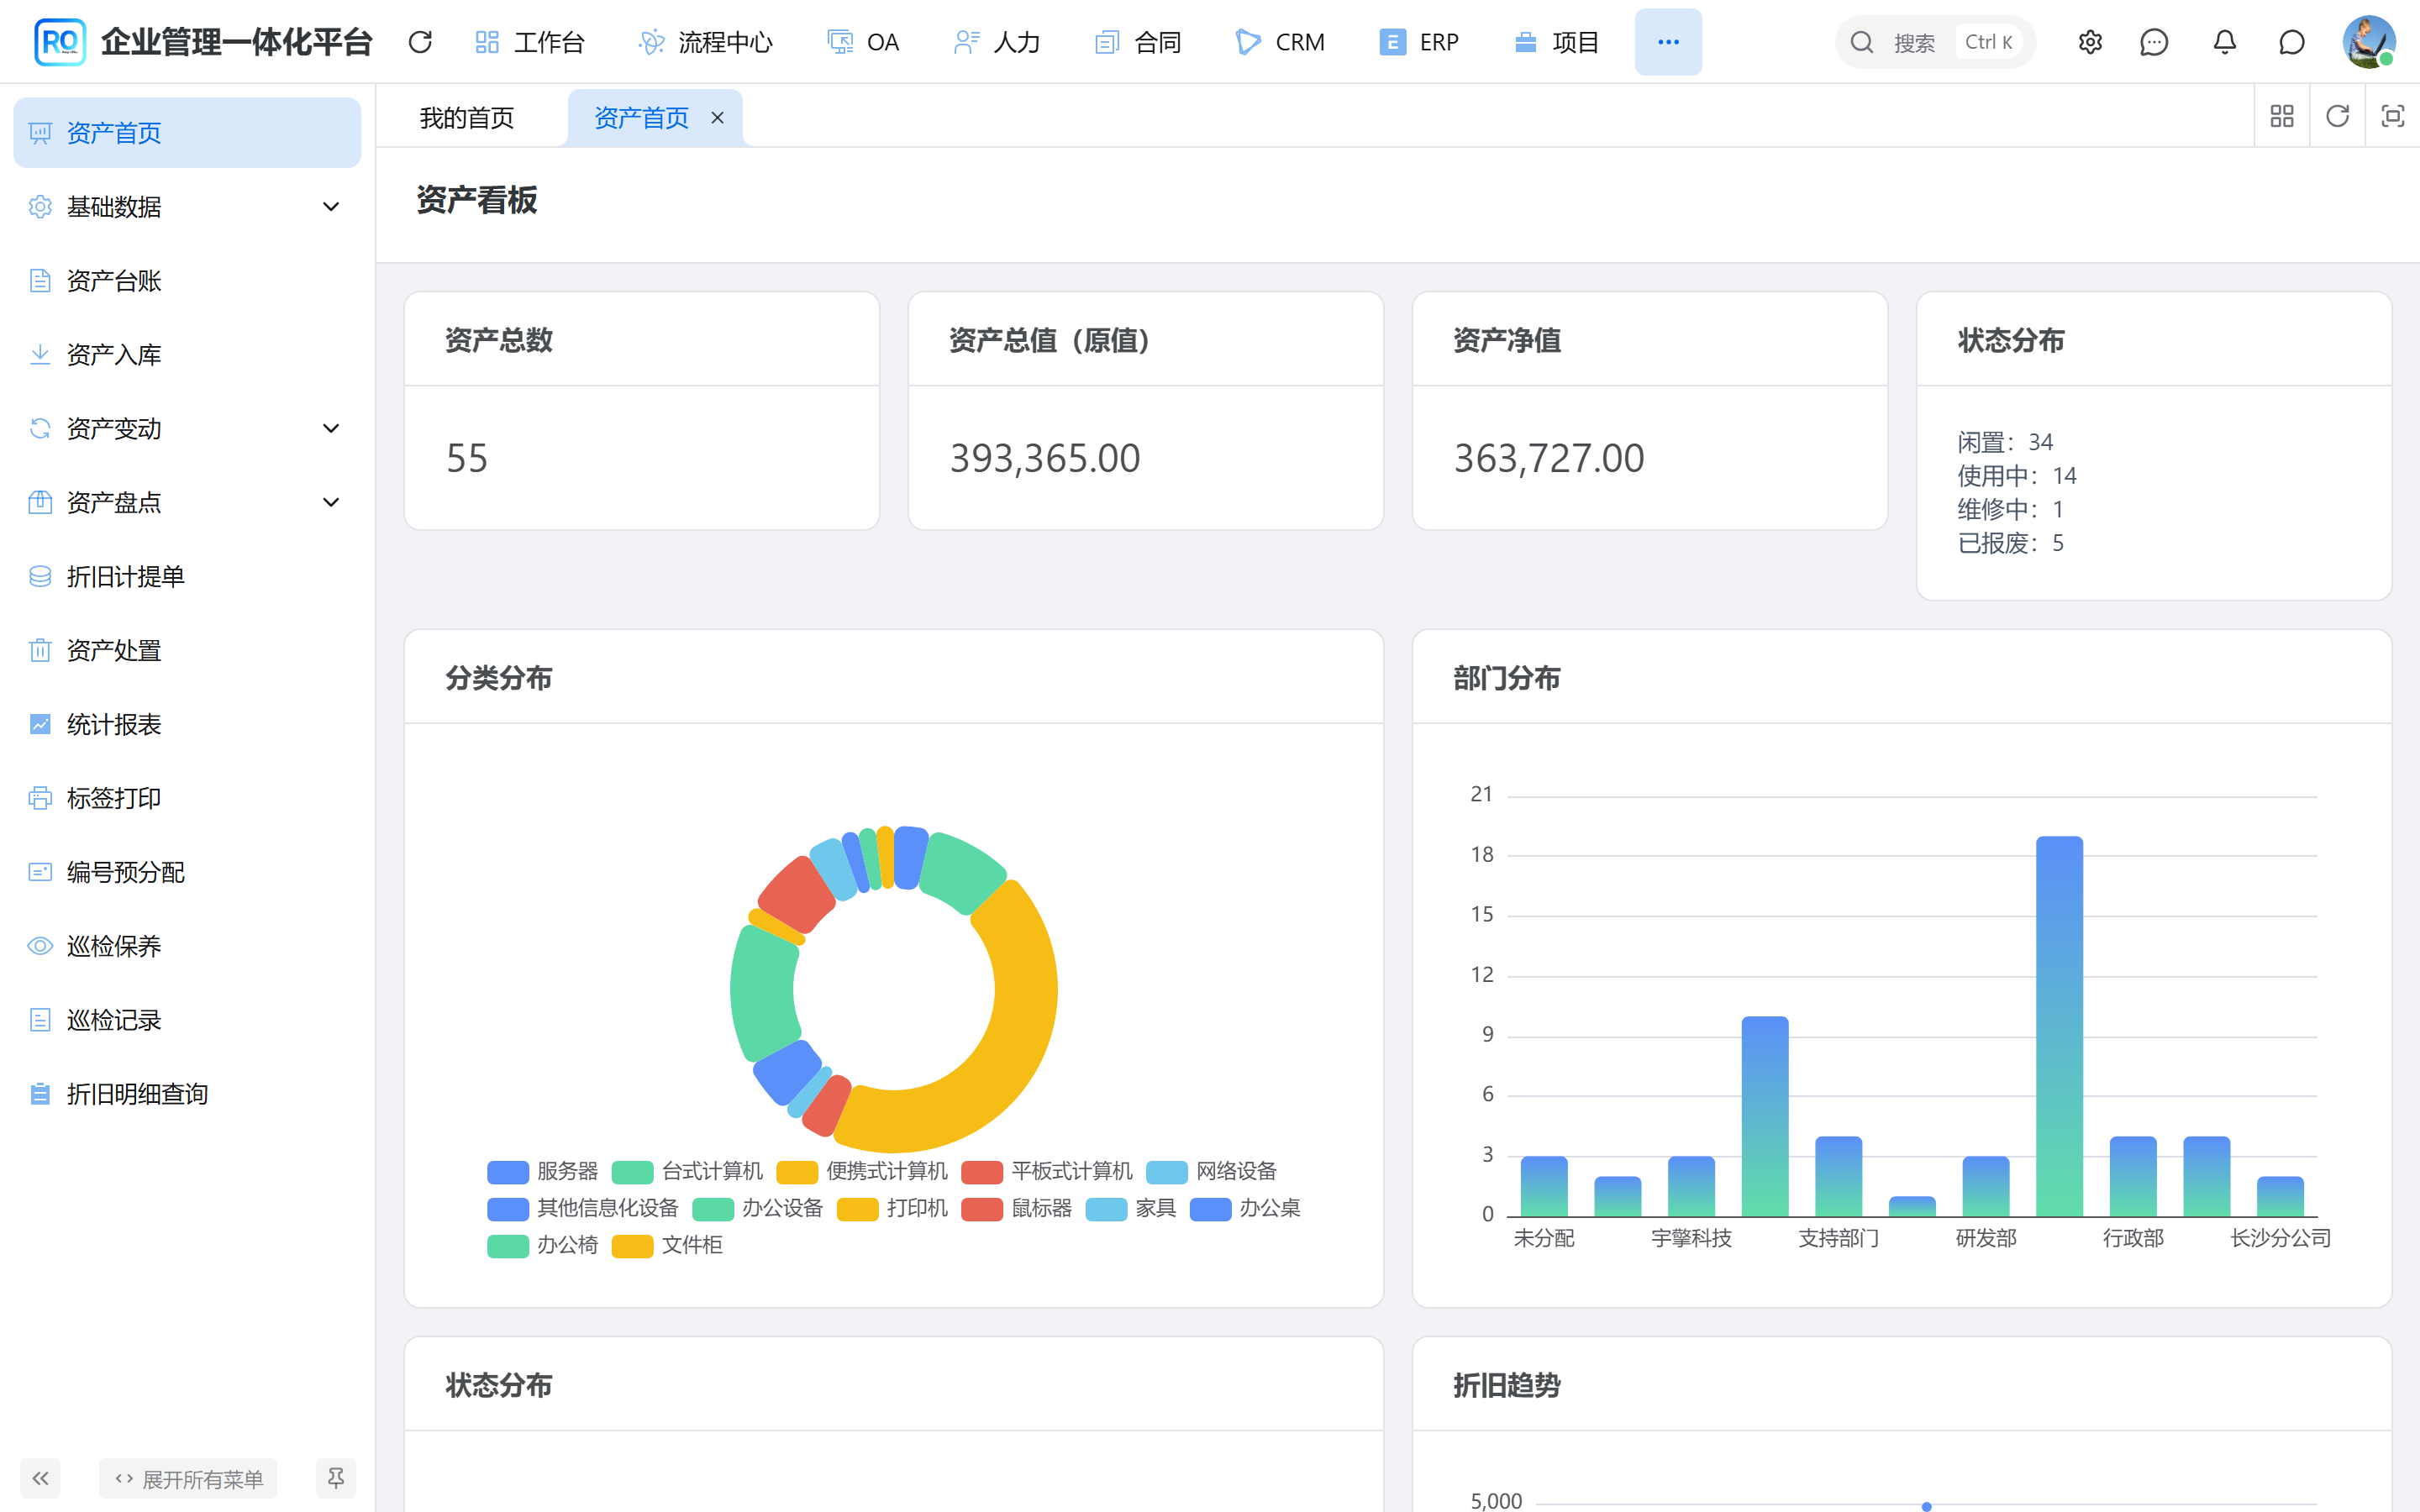Open the settings gear icon
The image size is (2420, 1512).
pyautogui.click(x=2090, y=42)
